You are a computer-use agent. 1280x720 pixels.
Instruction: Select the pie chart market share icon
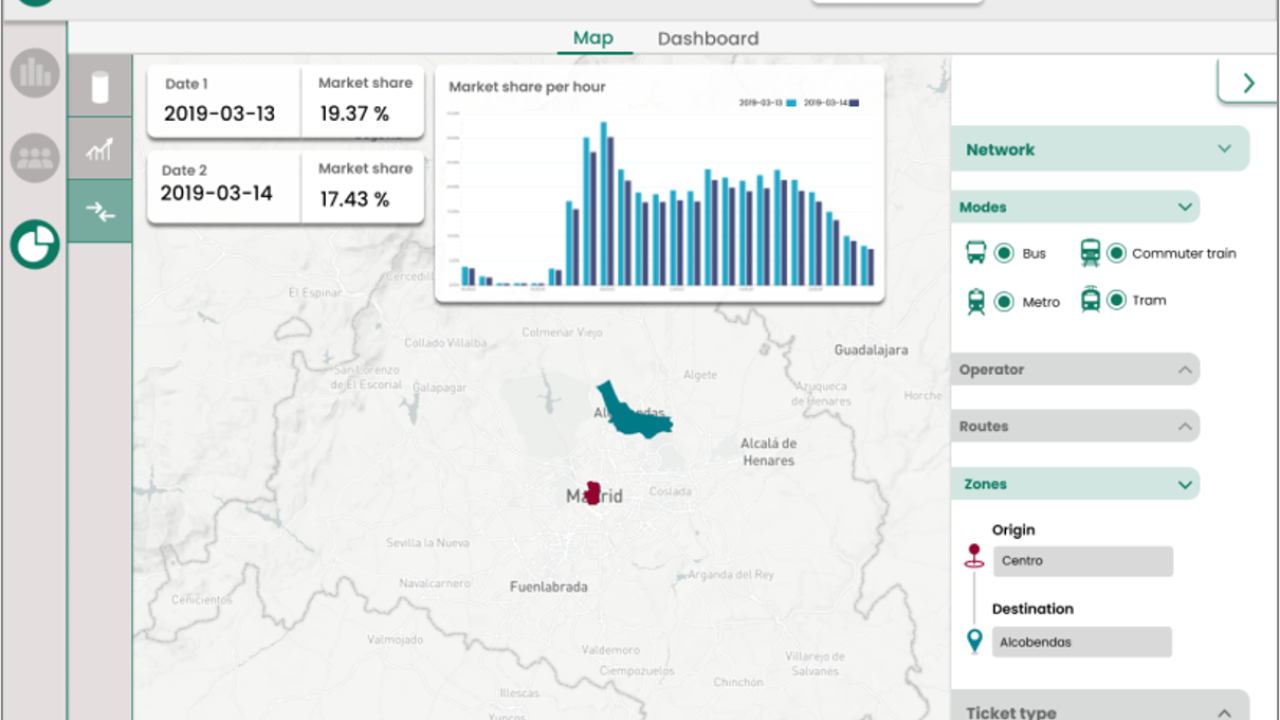tap(35, 244)
